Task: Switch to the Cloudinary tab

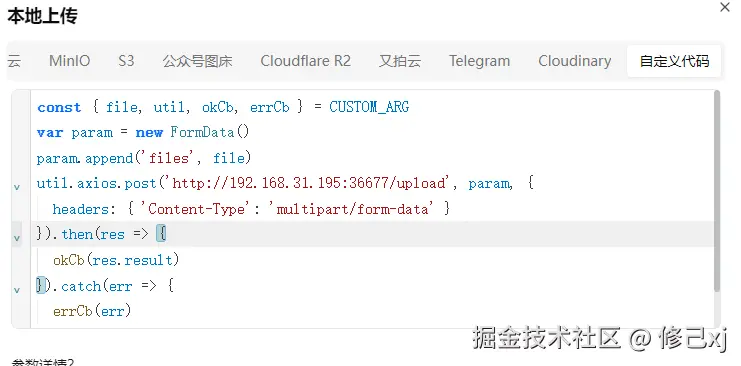Action: click(575, 61)
